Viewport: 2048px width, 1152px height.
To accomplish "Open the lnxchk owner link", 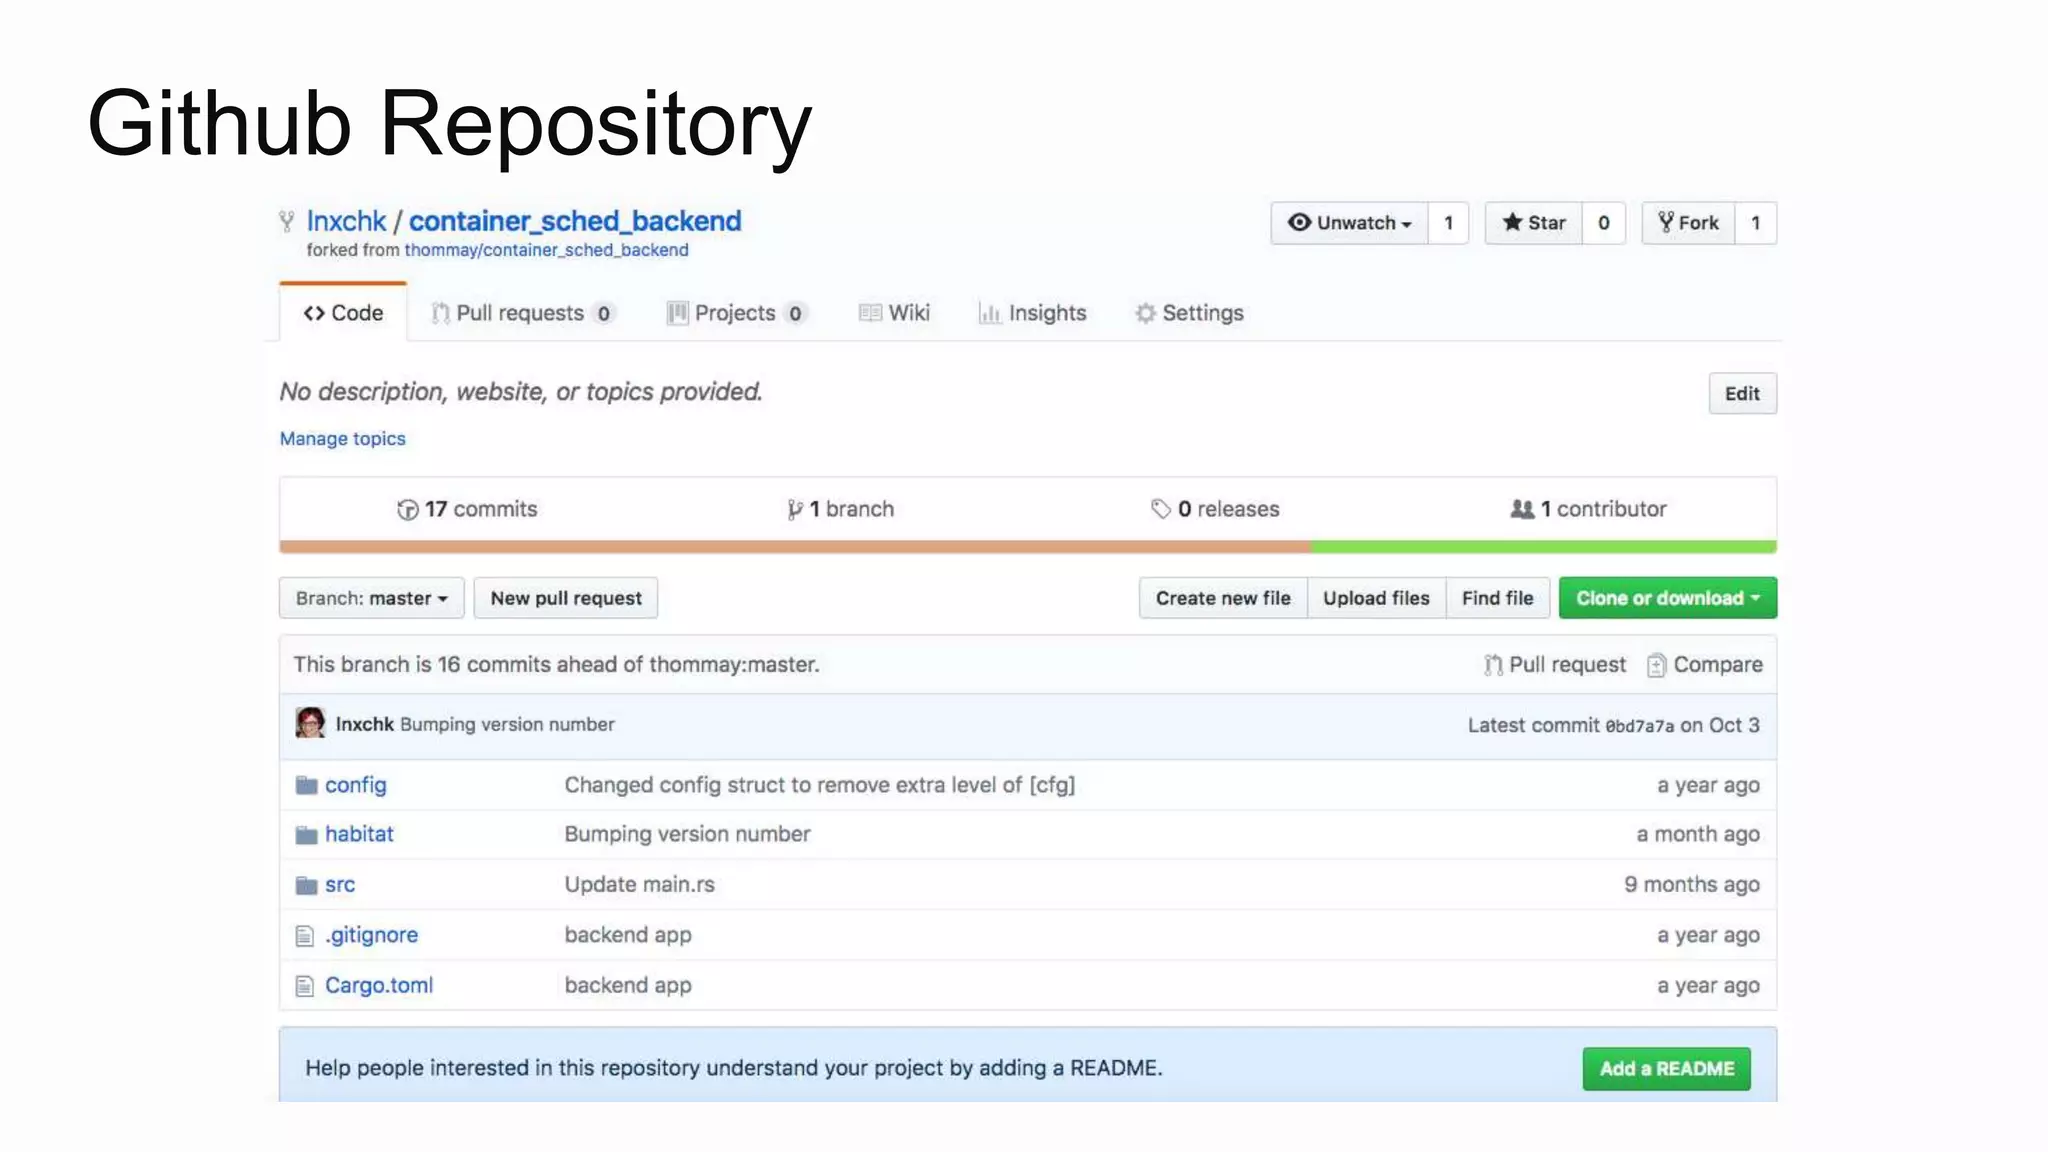I will 346,221.
